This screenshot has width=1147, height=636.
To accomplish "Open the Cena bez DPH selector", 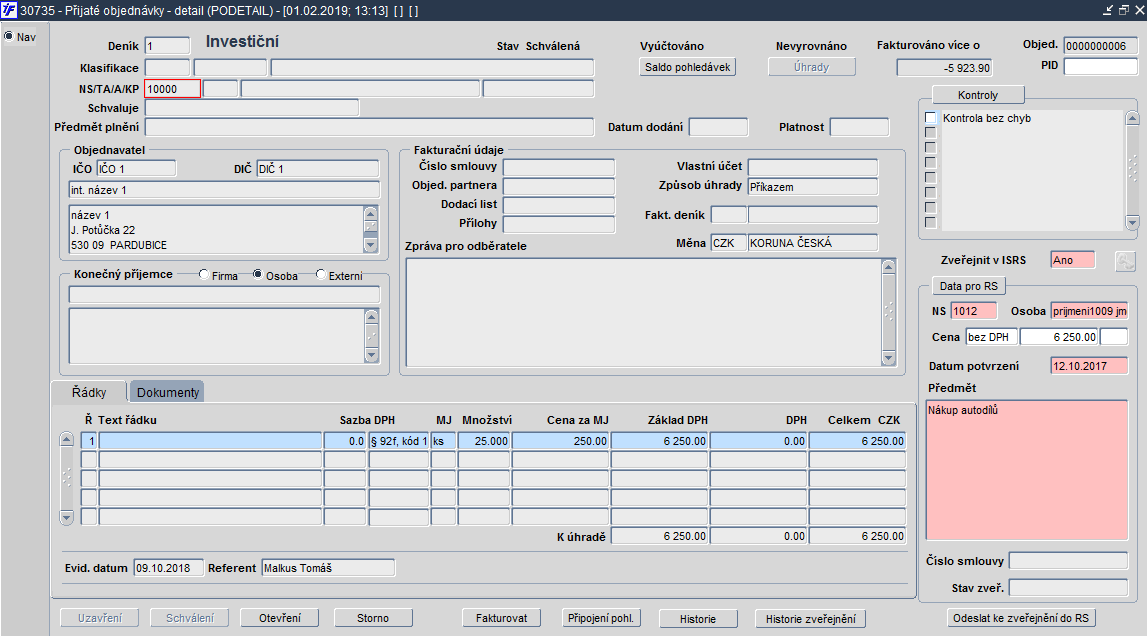I will (x=991, y=337).
